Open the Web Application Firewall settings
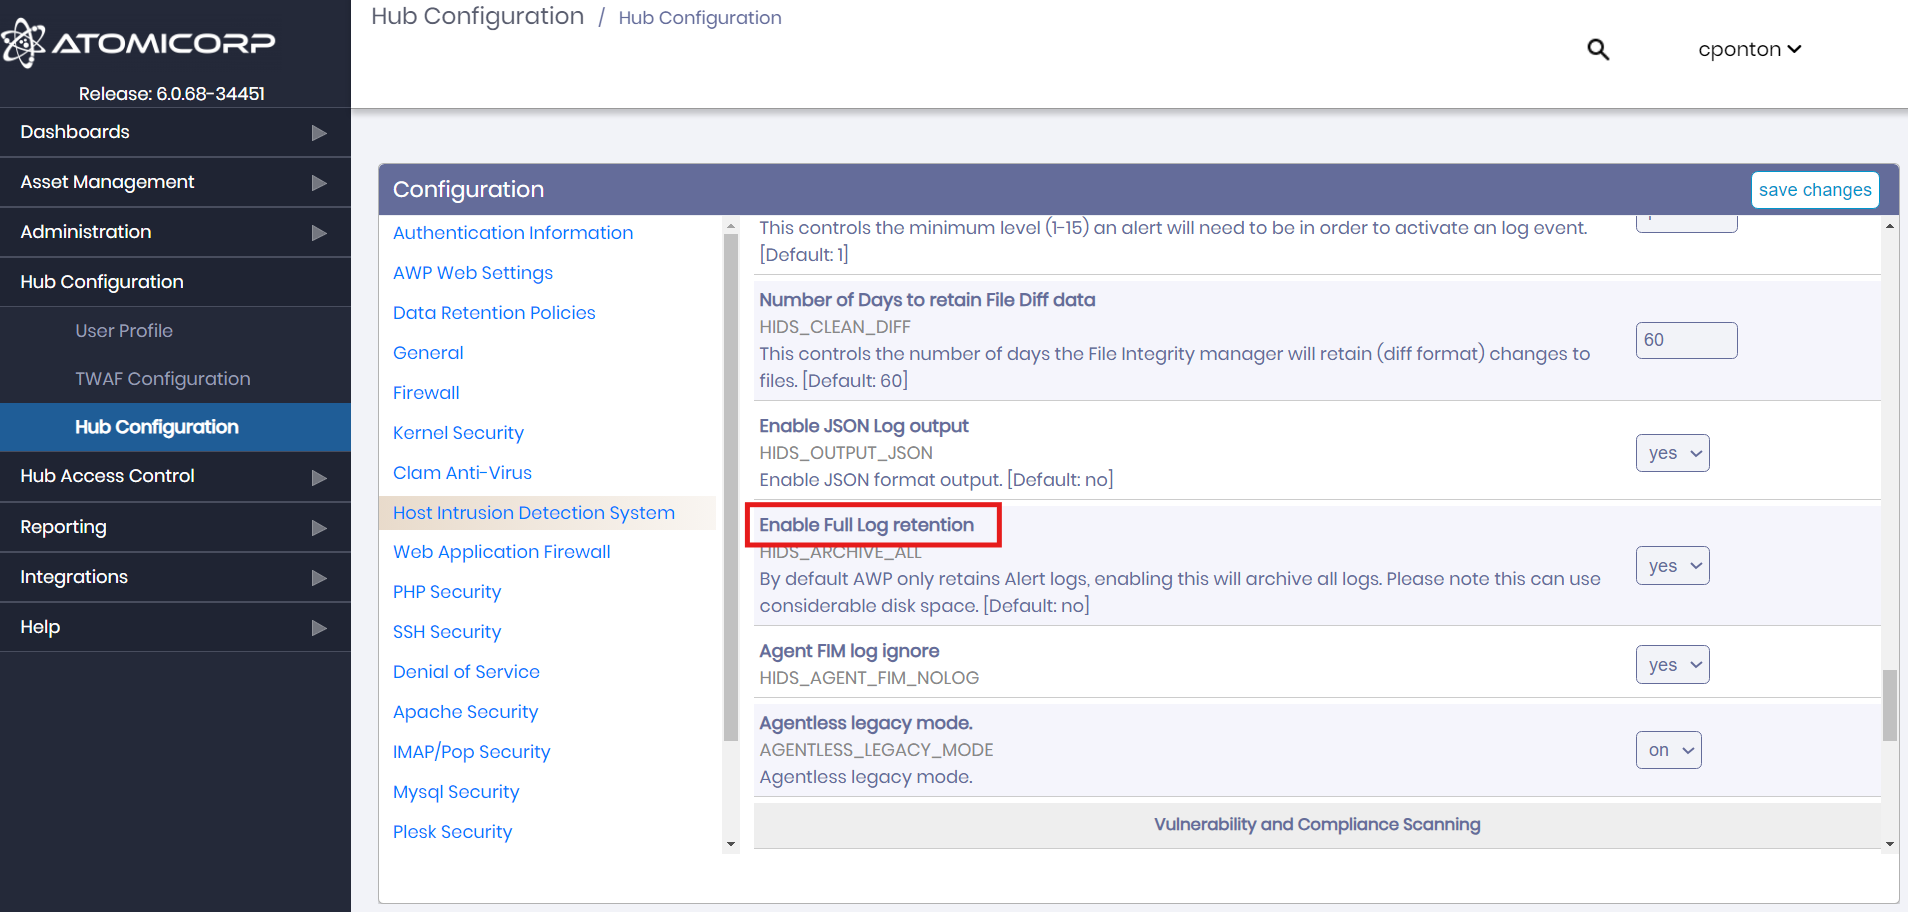This screenshot has width=1908, height=912. [x=501, y=551]
